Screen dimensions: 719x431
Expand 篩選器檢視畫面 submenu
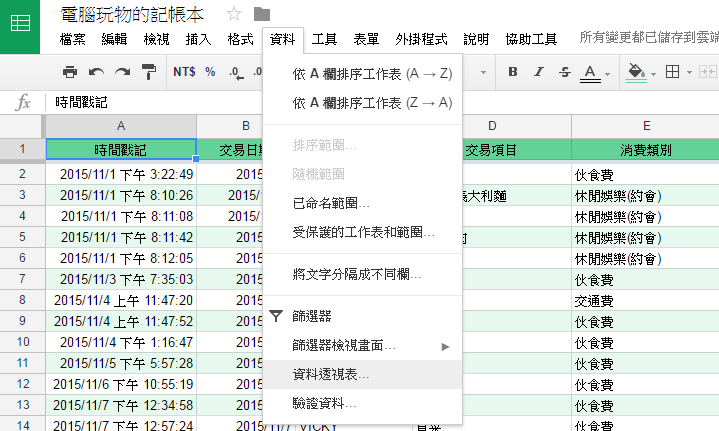[x=363, y=345]
